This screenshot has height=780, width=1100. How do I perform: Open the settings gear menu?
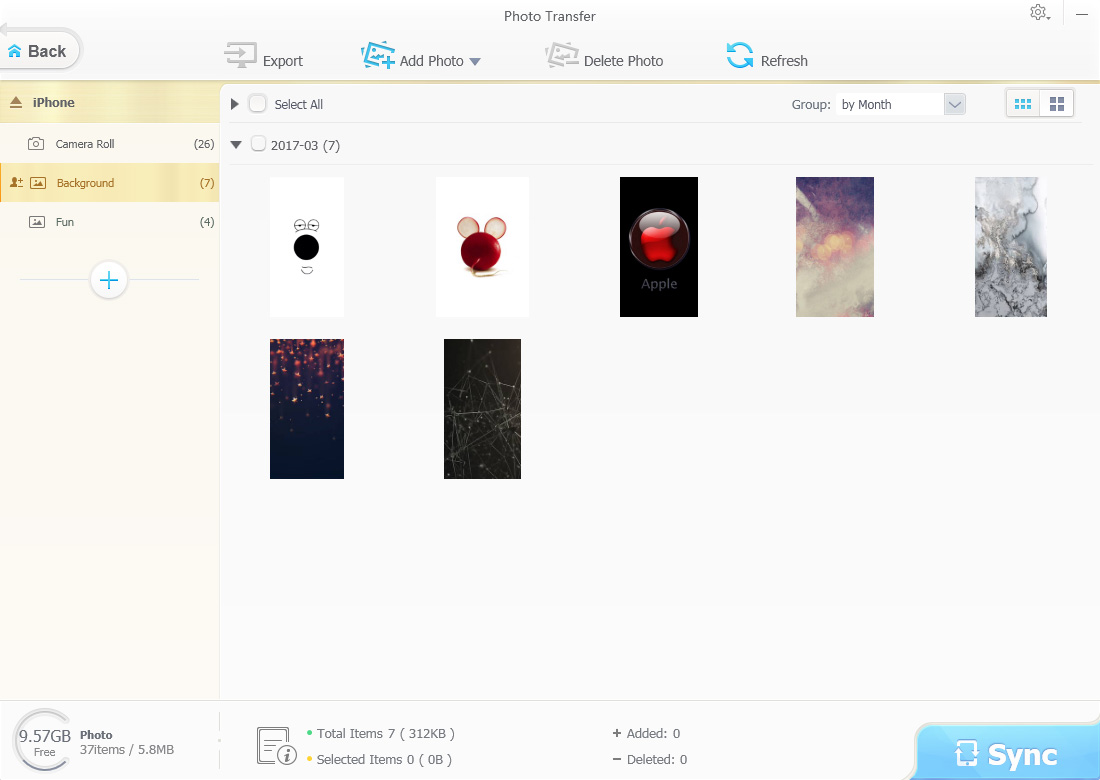tap(1039, 13)
